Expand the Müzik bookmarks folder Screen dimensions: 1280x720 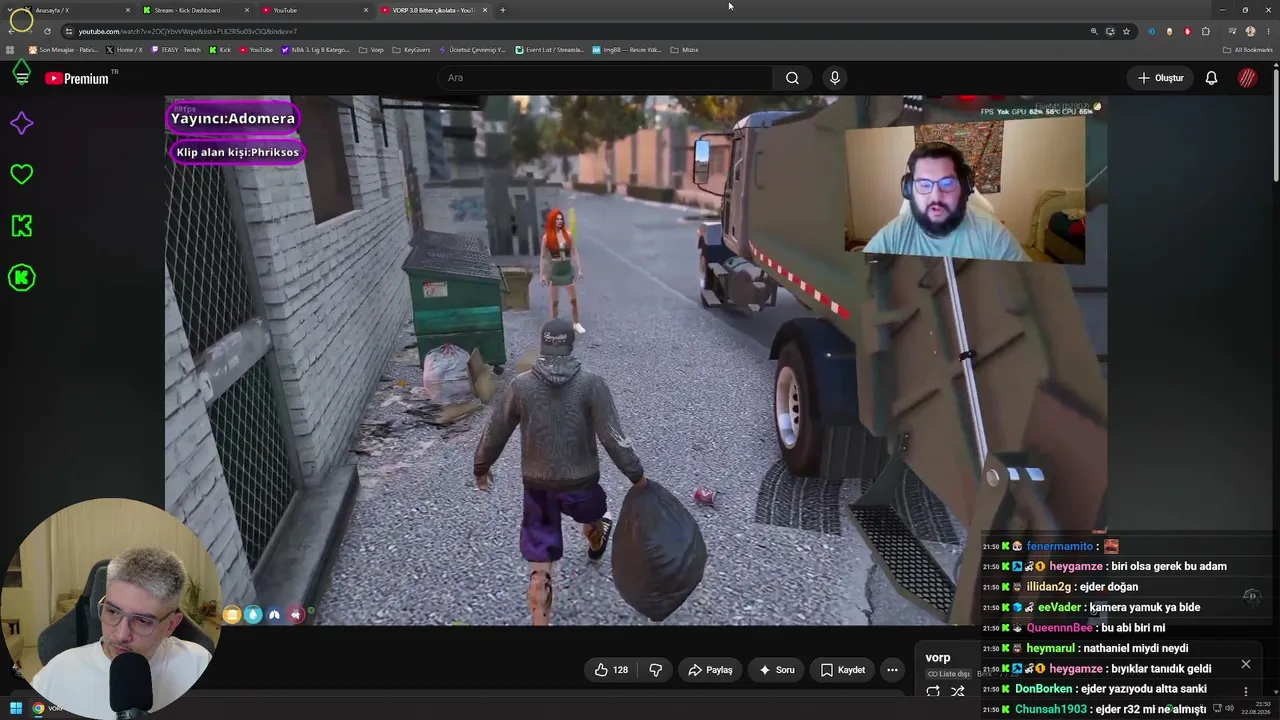point(684,50)
